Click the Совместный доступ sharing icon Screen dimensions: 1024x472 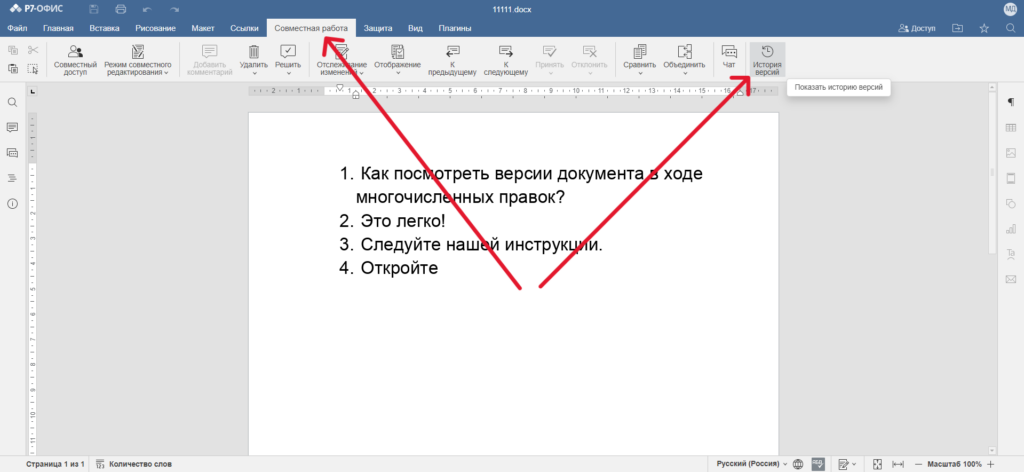pos(75,59)
